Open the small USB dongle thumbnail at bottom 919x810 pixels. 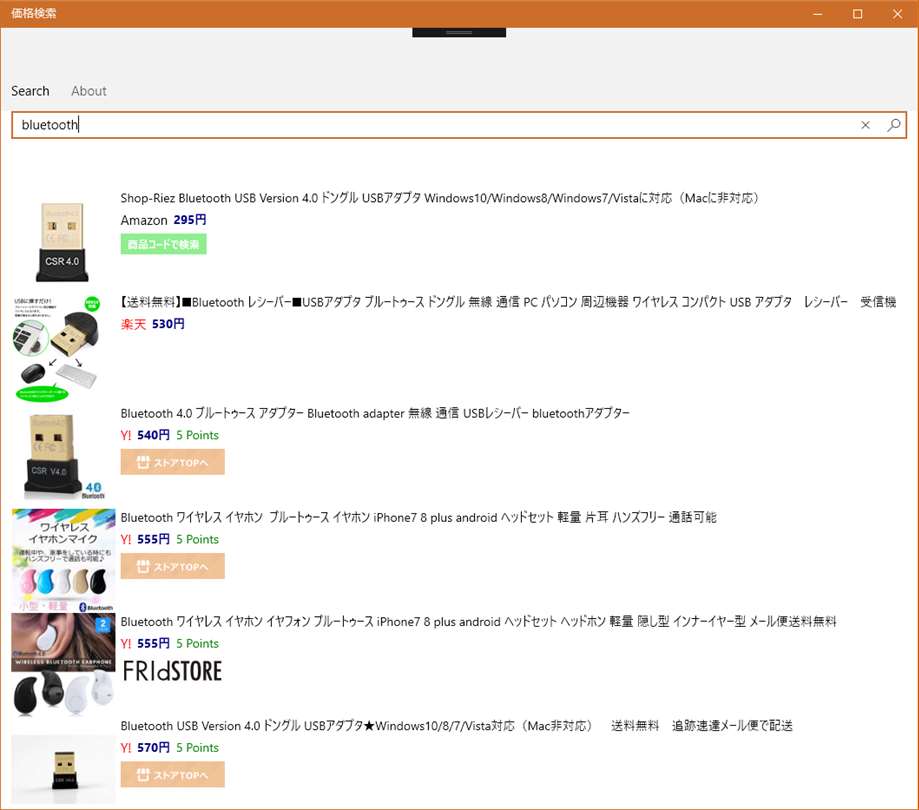pyautogui.click(x=63, y=769)
